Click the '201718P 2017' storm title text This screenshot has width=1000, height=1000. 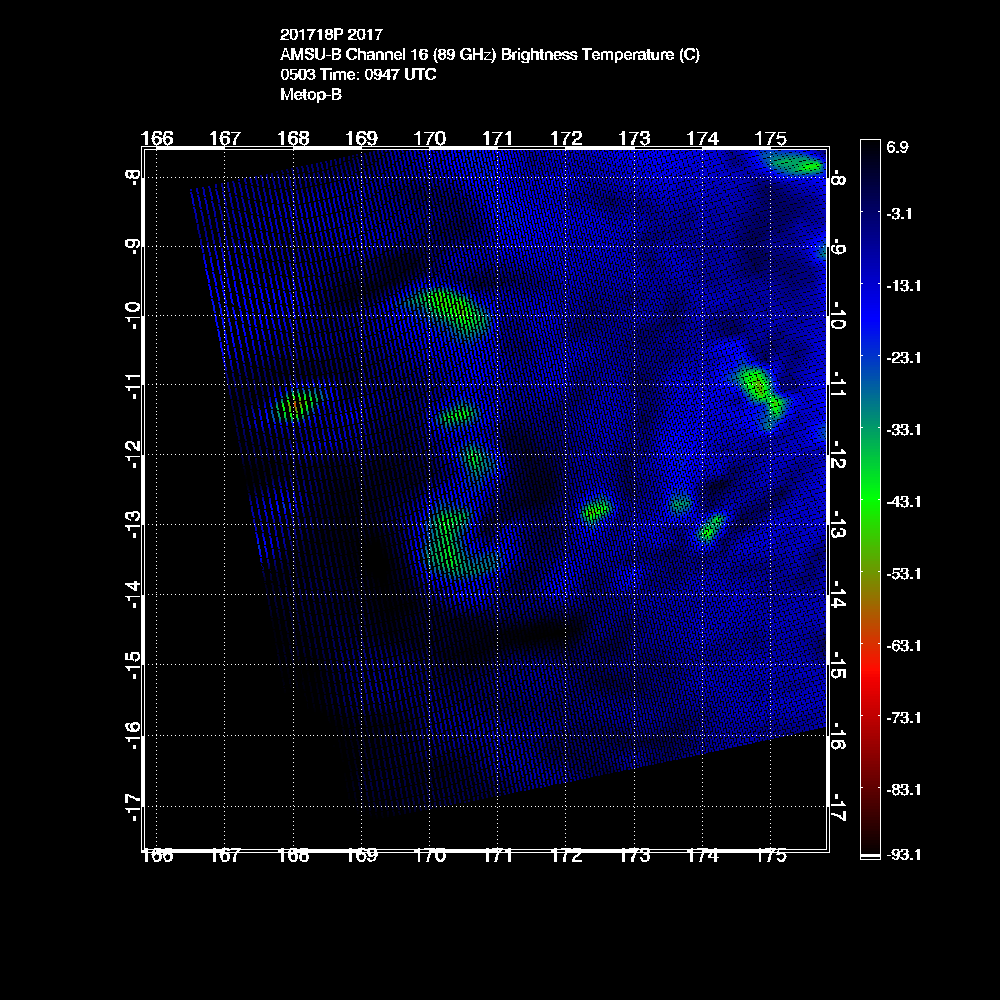click(x=330, y=35)
